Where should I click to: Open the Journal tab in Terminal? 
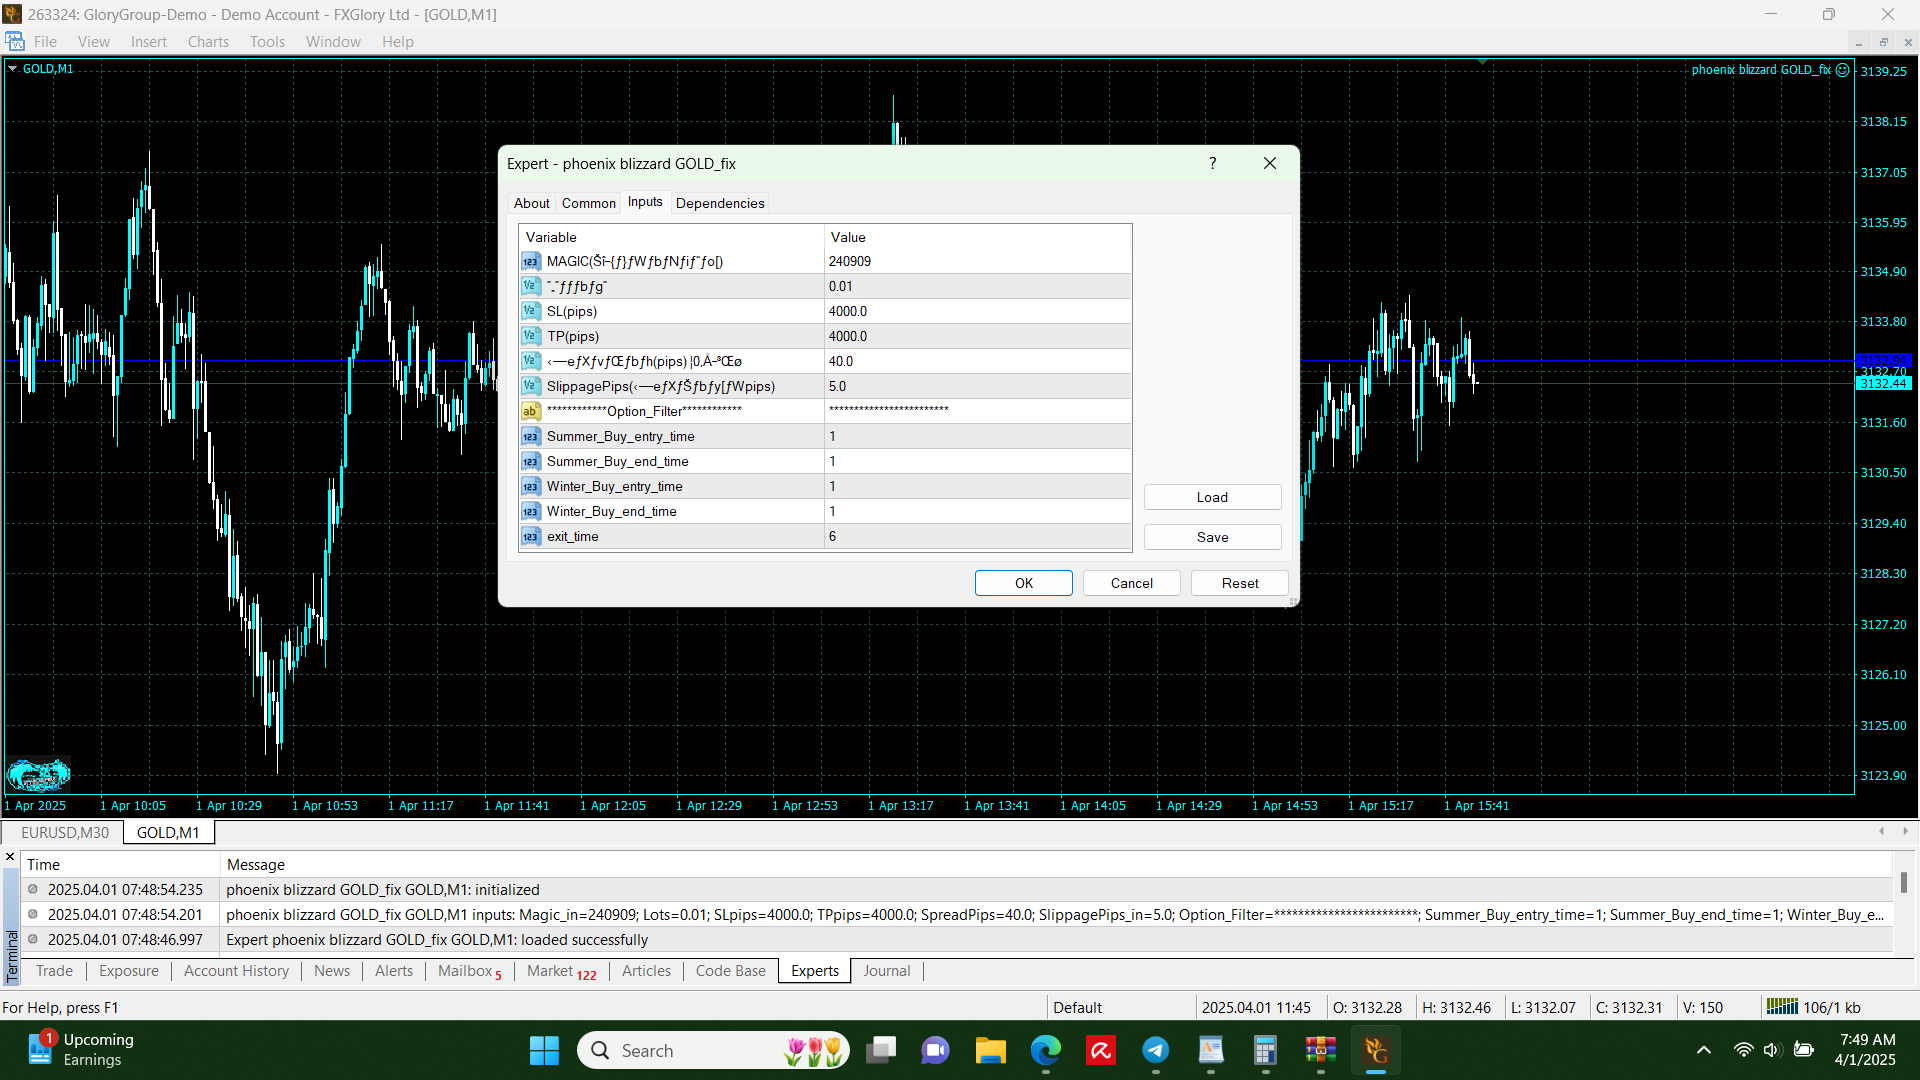886,971
